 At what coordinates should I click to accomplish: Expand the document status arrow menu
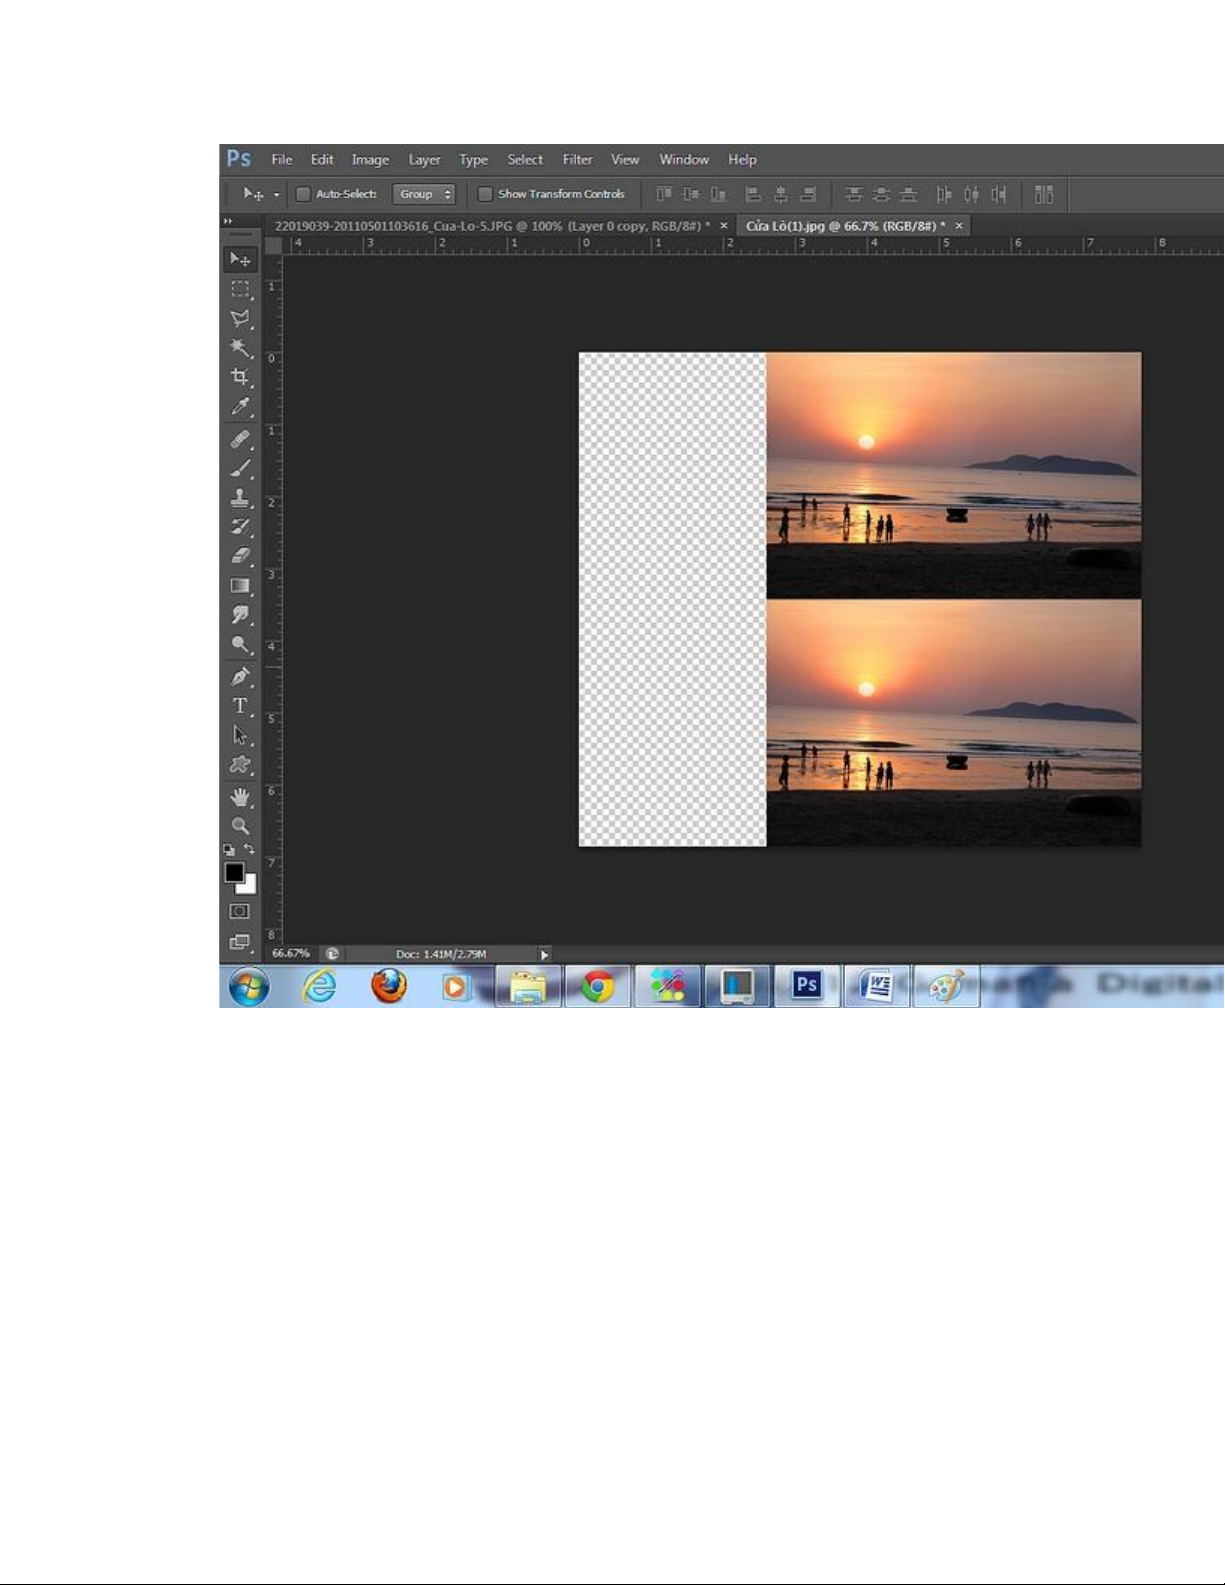tap(544, 955)
